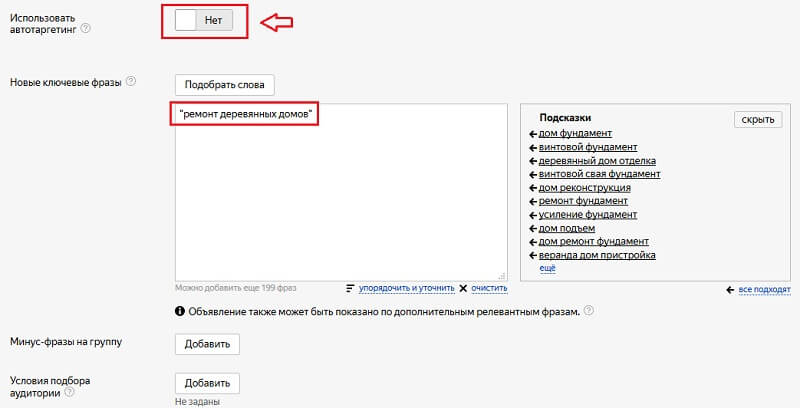
Task: Click the Не заданы status text
Action: [x=197, y=402]
